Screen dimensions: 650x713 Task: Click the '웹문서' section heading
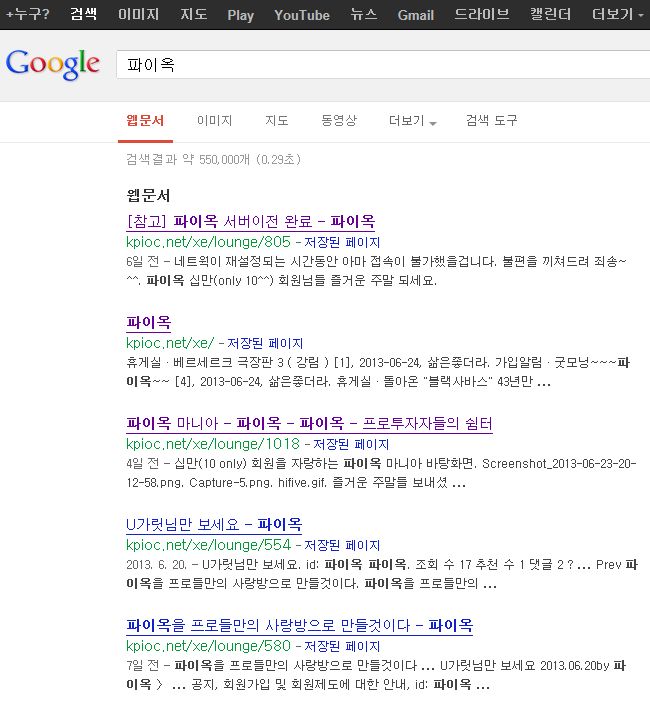click(x=148, y=196)
